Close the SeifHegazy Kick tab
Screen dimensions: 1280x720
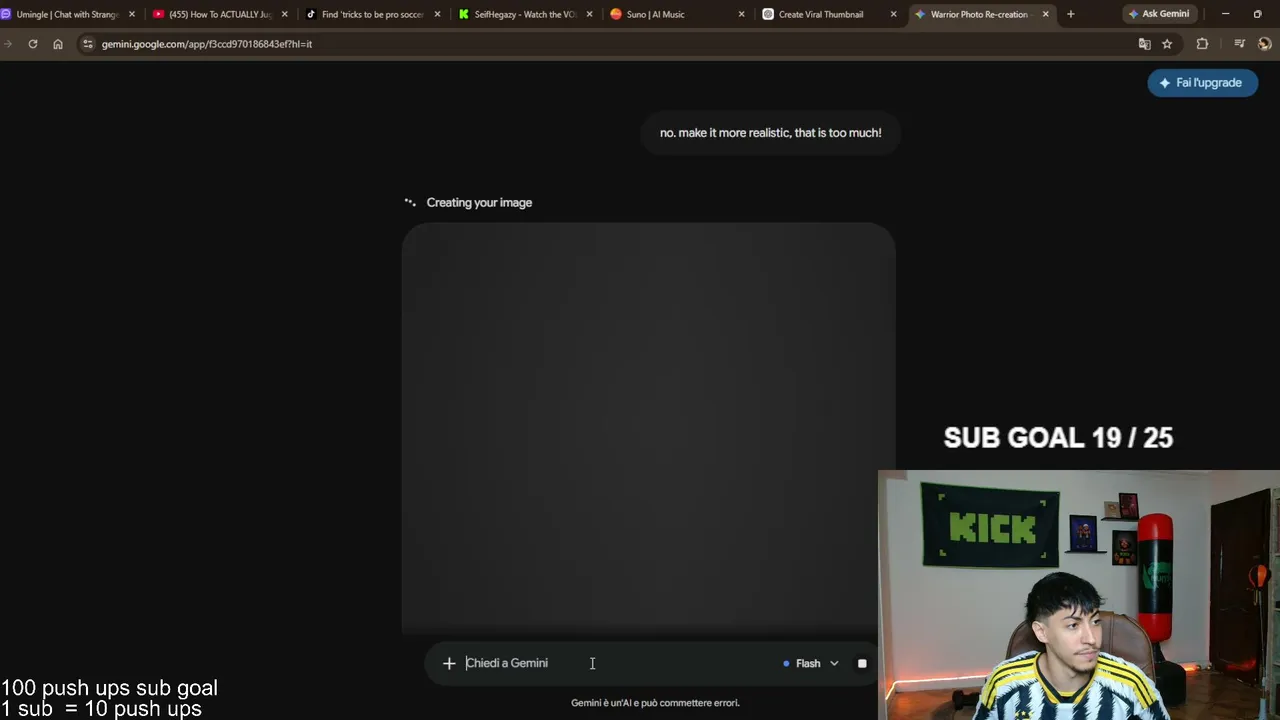[589, 14]
